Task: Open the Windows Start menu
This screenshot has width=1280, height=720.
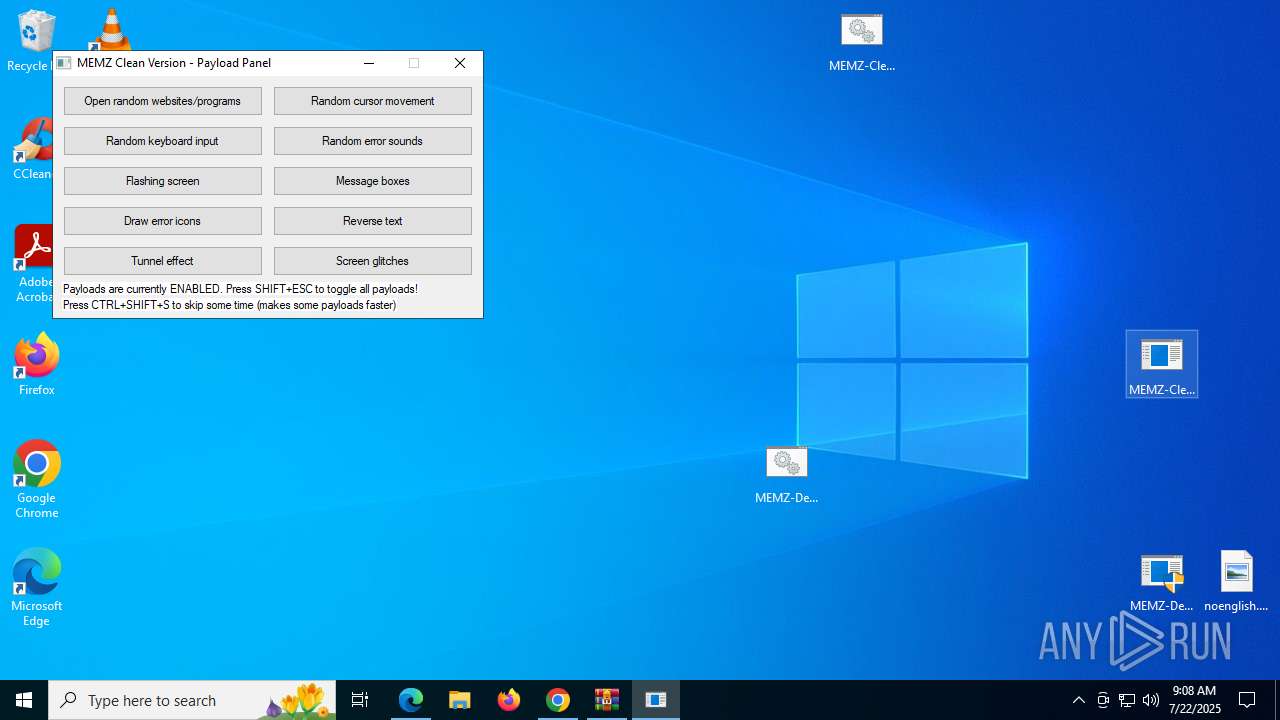Action: point(24,700)
